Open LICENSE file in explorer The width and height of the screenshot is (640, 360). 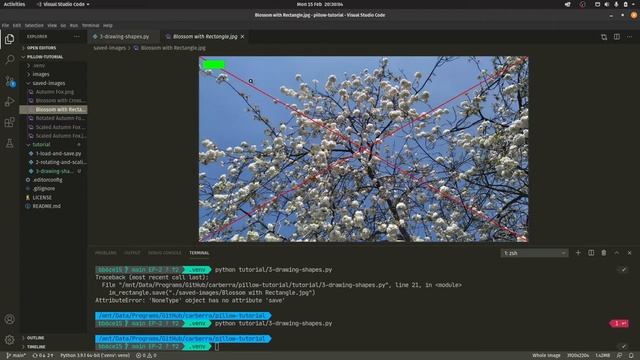pyautogui.click(x=42, y=198)
